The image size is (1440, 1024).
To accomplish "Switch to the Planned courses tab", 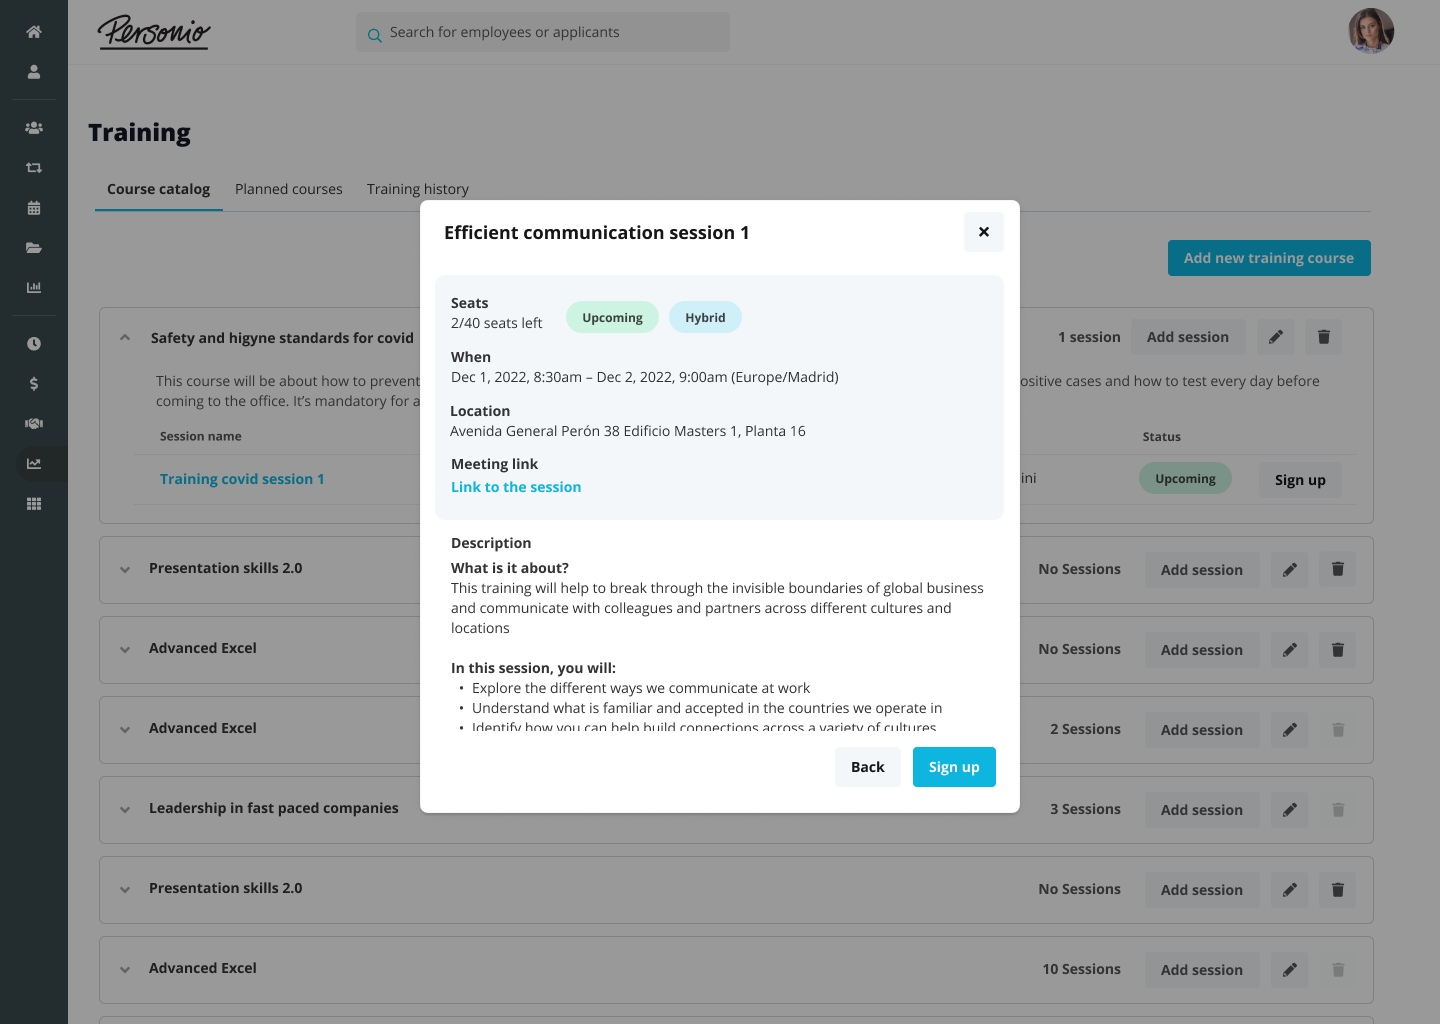I will (288, 189).
